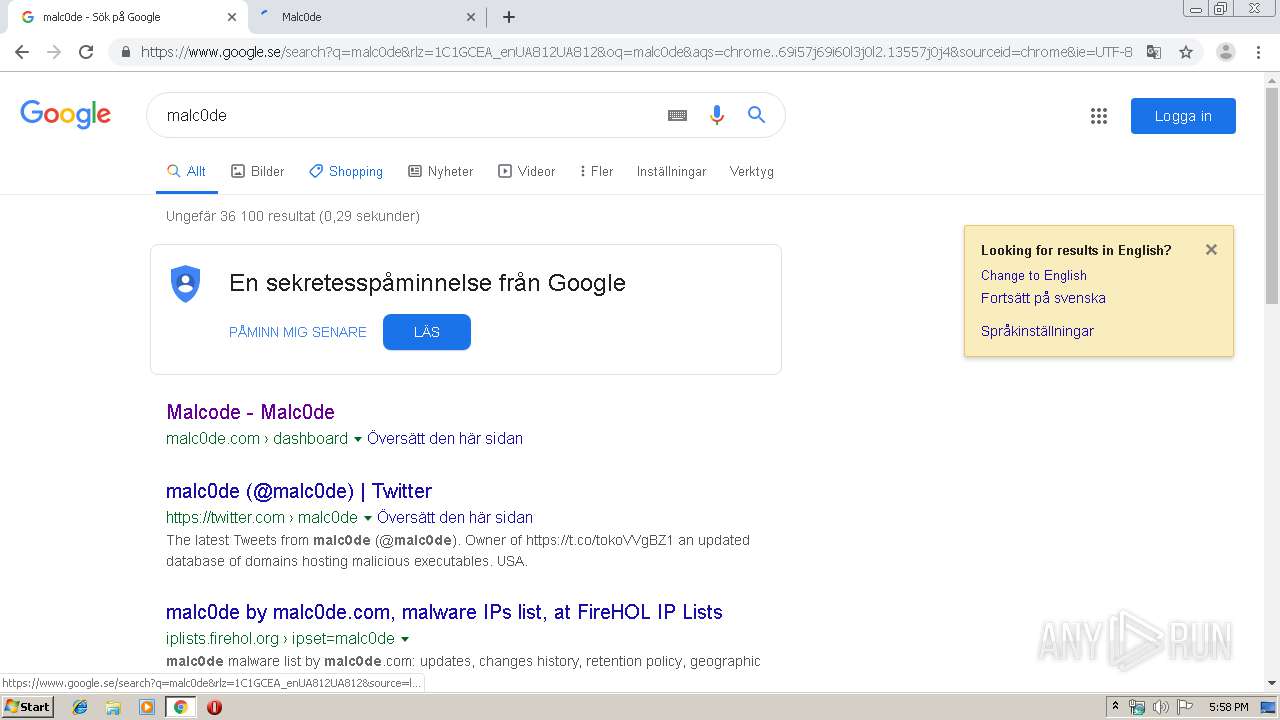Open the 'malc0de (@malc0de) | Twitter' result
This screenshot has height=720, width=1280.
click(x=299, y=491)
